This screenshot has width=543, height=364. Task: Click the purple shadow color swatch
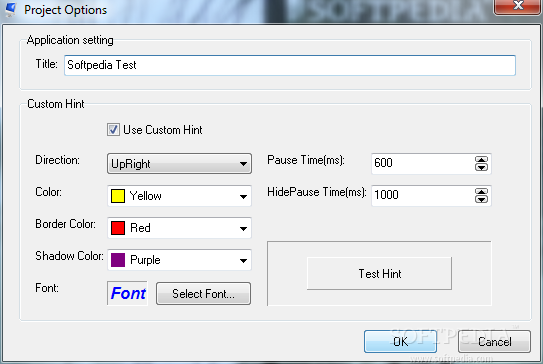(118, 260)
